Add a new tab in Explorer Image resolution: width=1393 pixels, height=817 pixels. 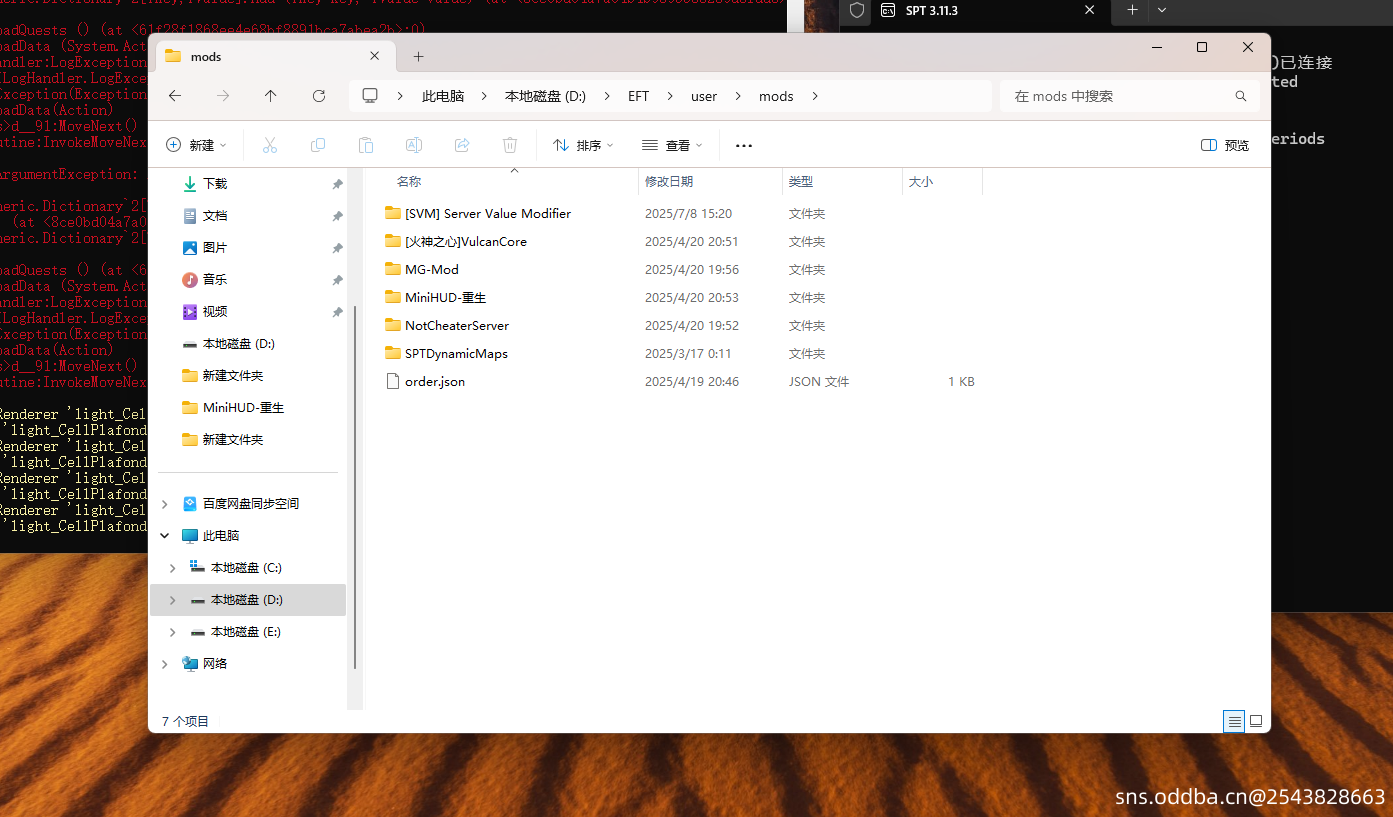[419, 57]
